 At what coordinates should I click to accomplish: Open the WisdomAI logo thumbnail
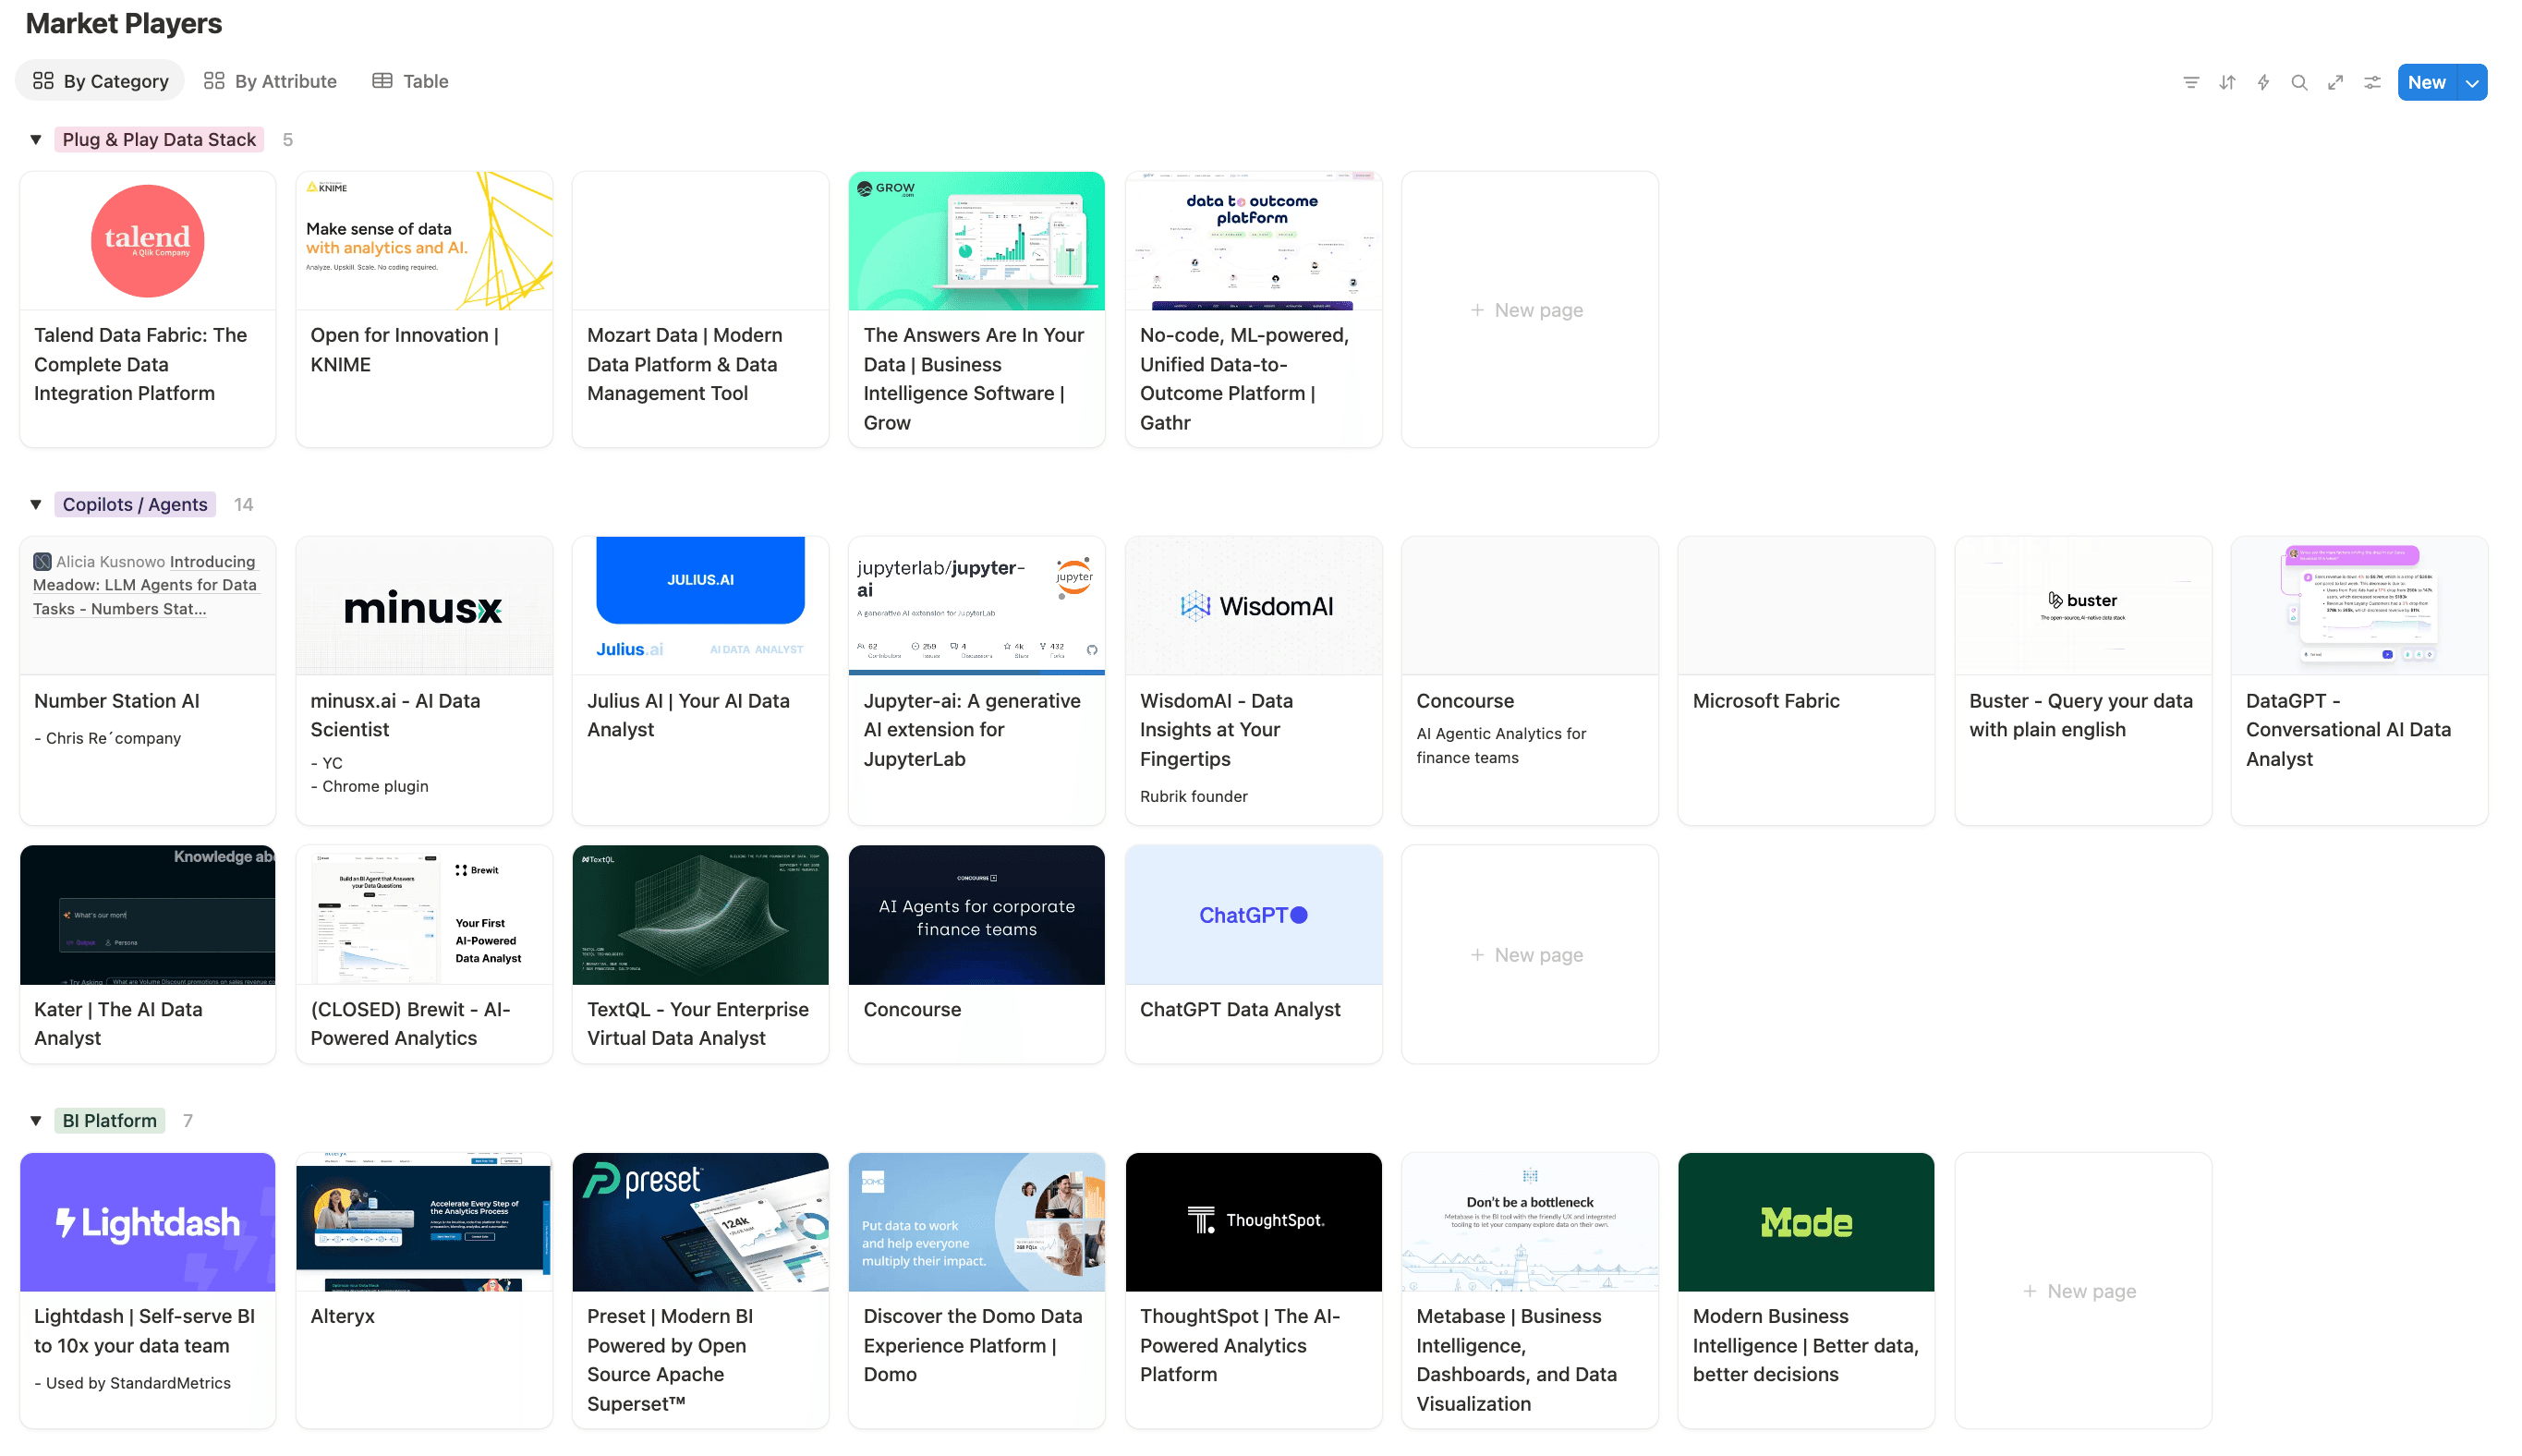[x=1253, y=606]
